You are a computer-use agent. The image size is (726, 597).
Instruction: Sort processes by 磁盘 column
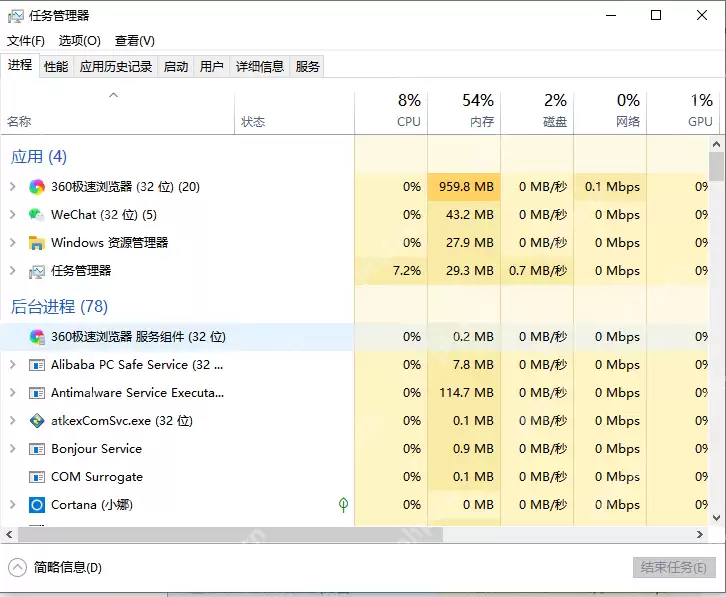[x=537, y=113]
